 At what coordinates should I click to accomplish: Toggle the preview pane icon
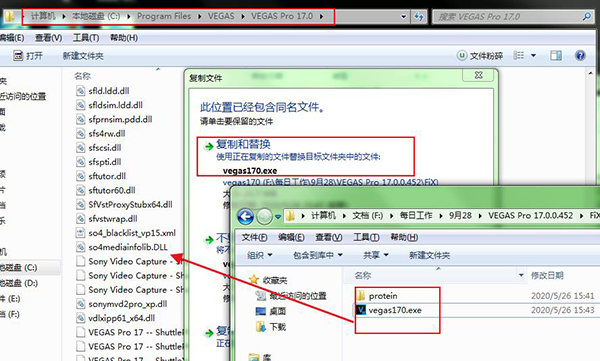pos(556,56)
